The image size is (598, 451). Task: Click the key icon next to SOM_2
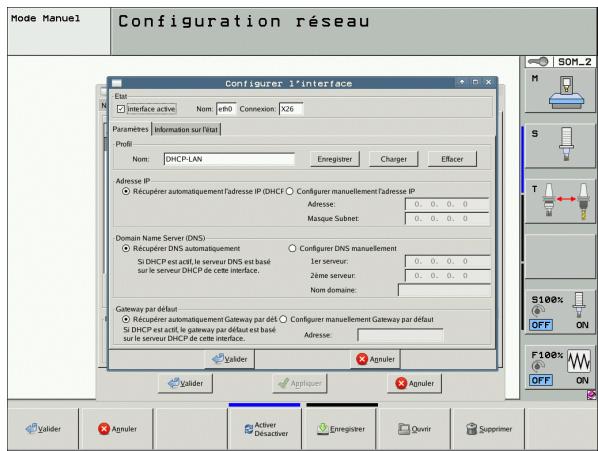539,62
